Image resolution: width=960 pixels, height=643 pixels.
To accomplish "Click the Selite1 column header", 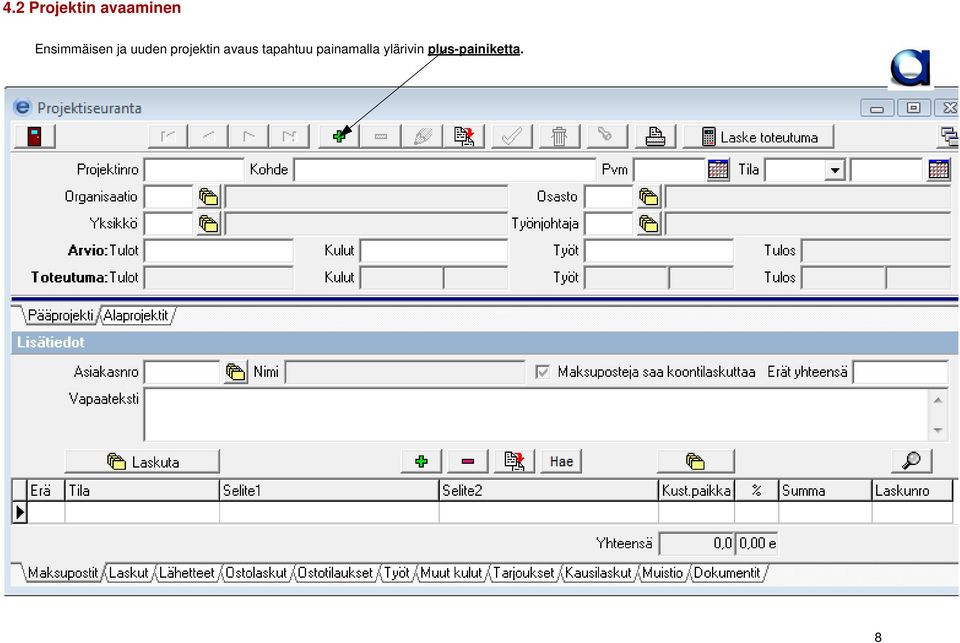I will 329,491.
